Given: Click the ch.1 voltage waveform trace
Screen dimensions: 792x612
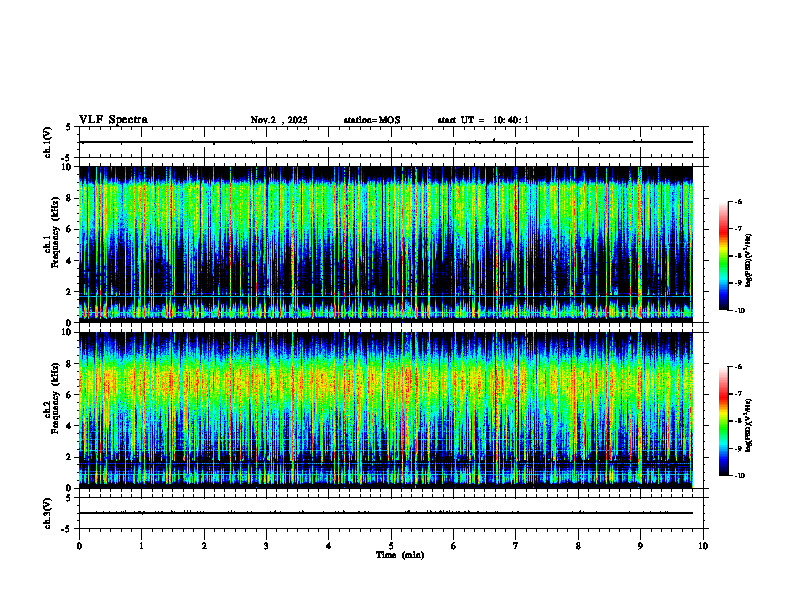Looking at the screenshot, I should click(386, 142).
